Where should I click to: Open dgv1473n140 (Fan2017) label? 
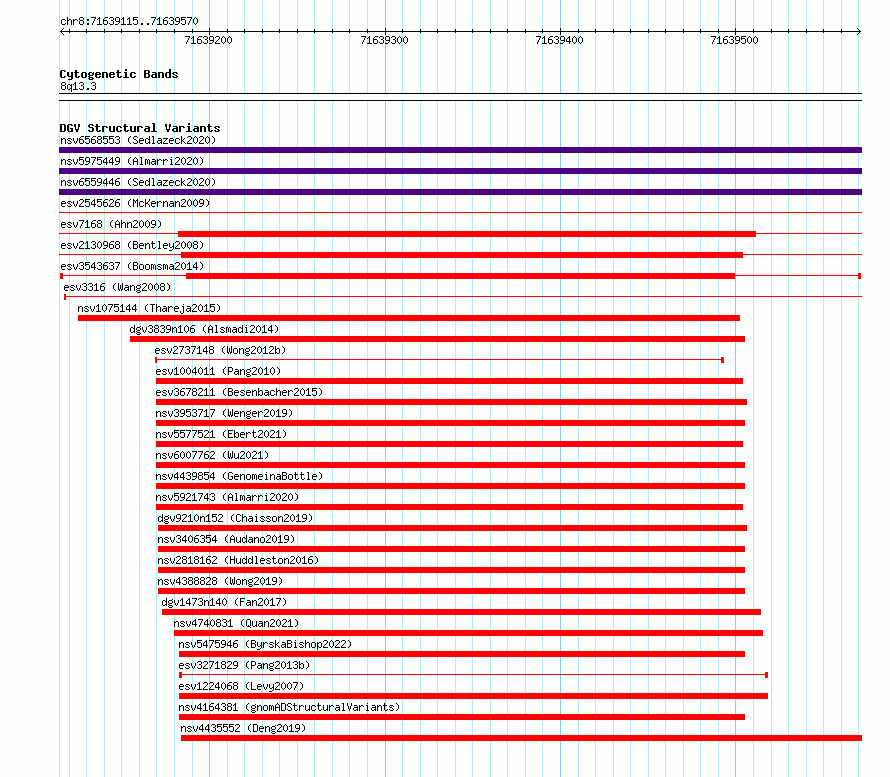click(224, 602)
